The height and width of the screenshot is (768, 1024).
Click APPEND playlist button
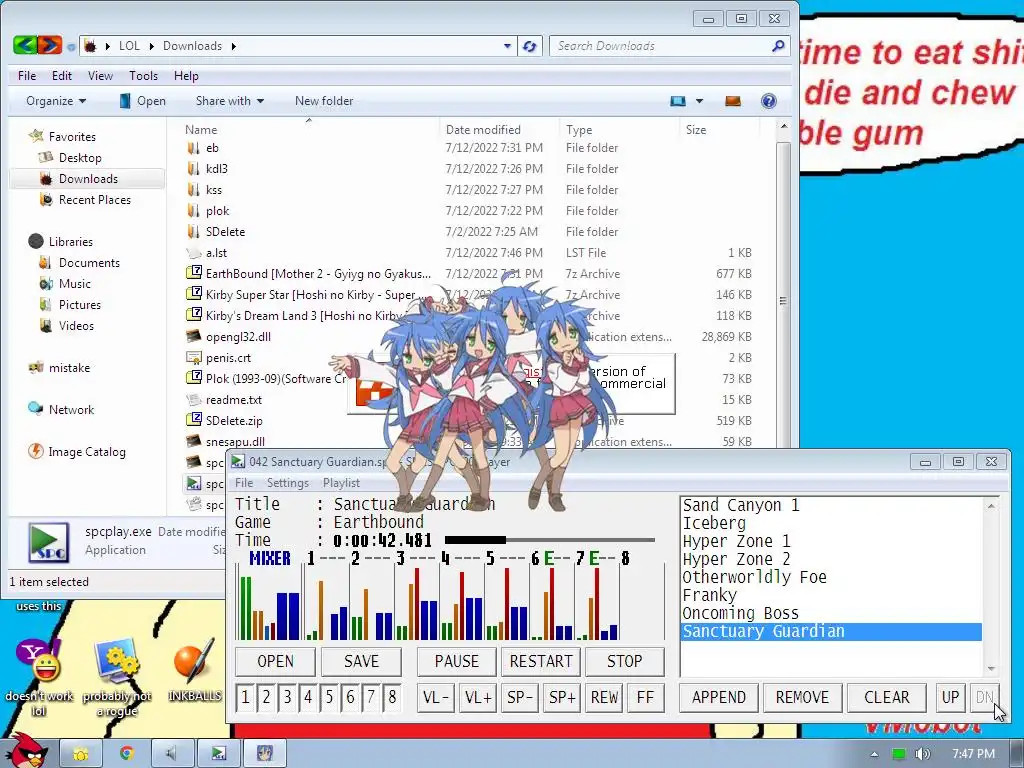719,697
